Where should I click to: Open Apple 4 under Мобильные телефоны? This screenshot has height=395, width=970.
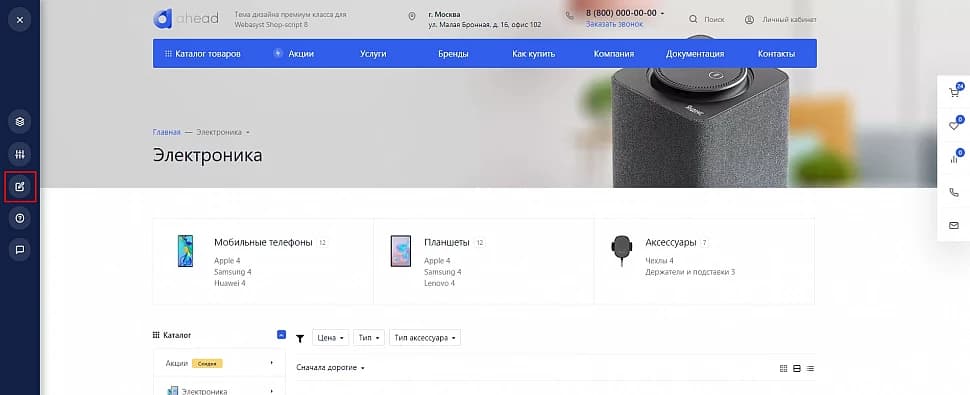[x=227, y=261]
